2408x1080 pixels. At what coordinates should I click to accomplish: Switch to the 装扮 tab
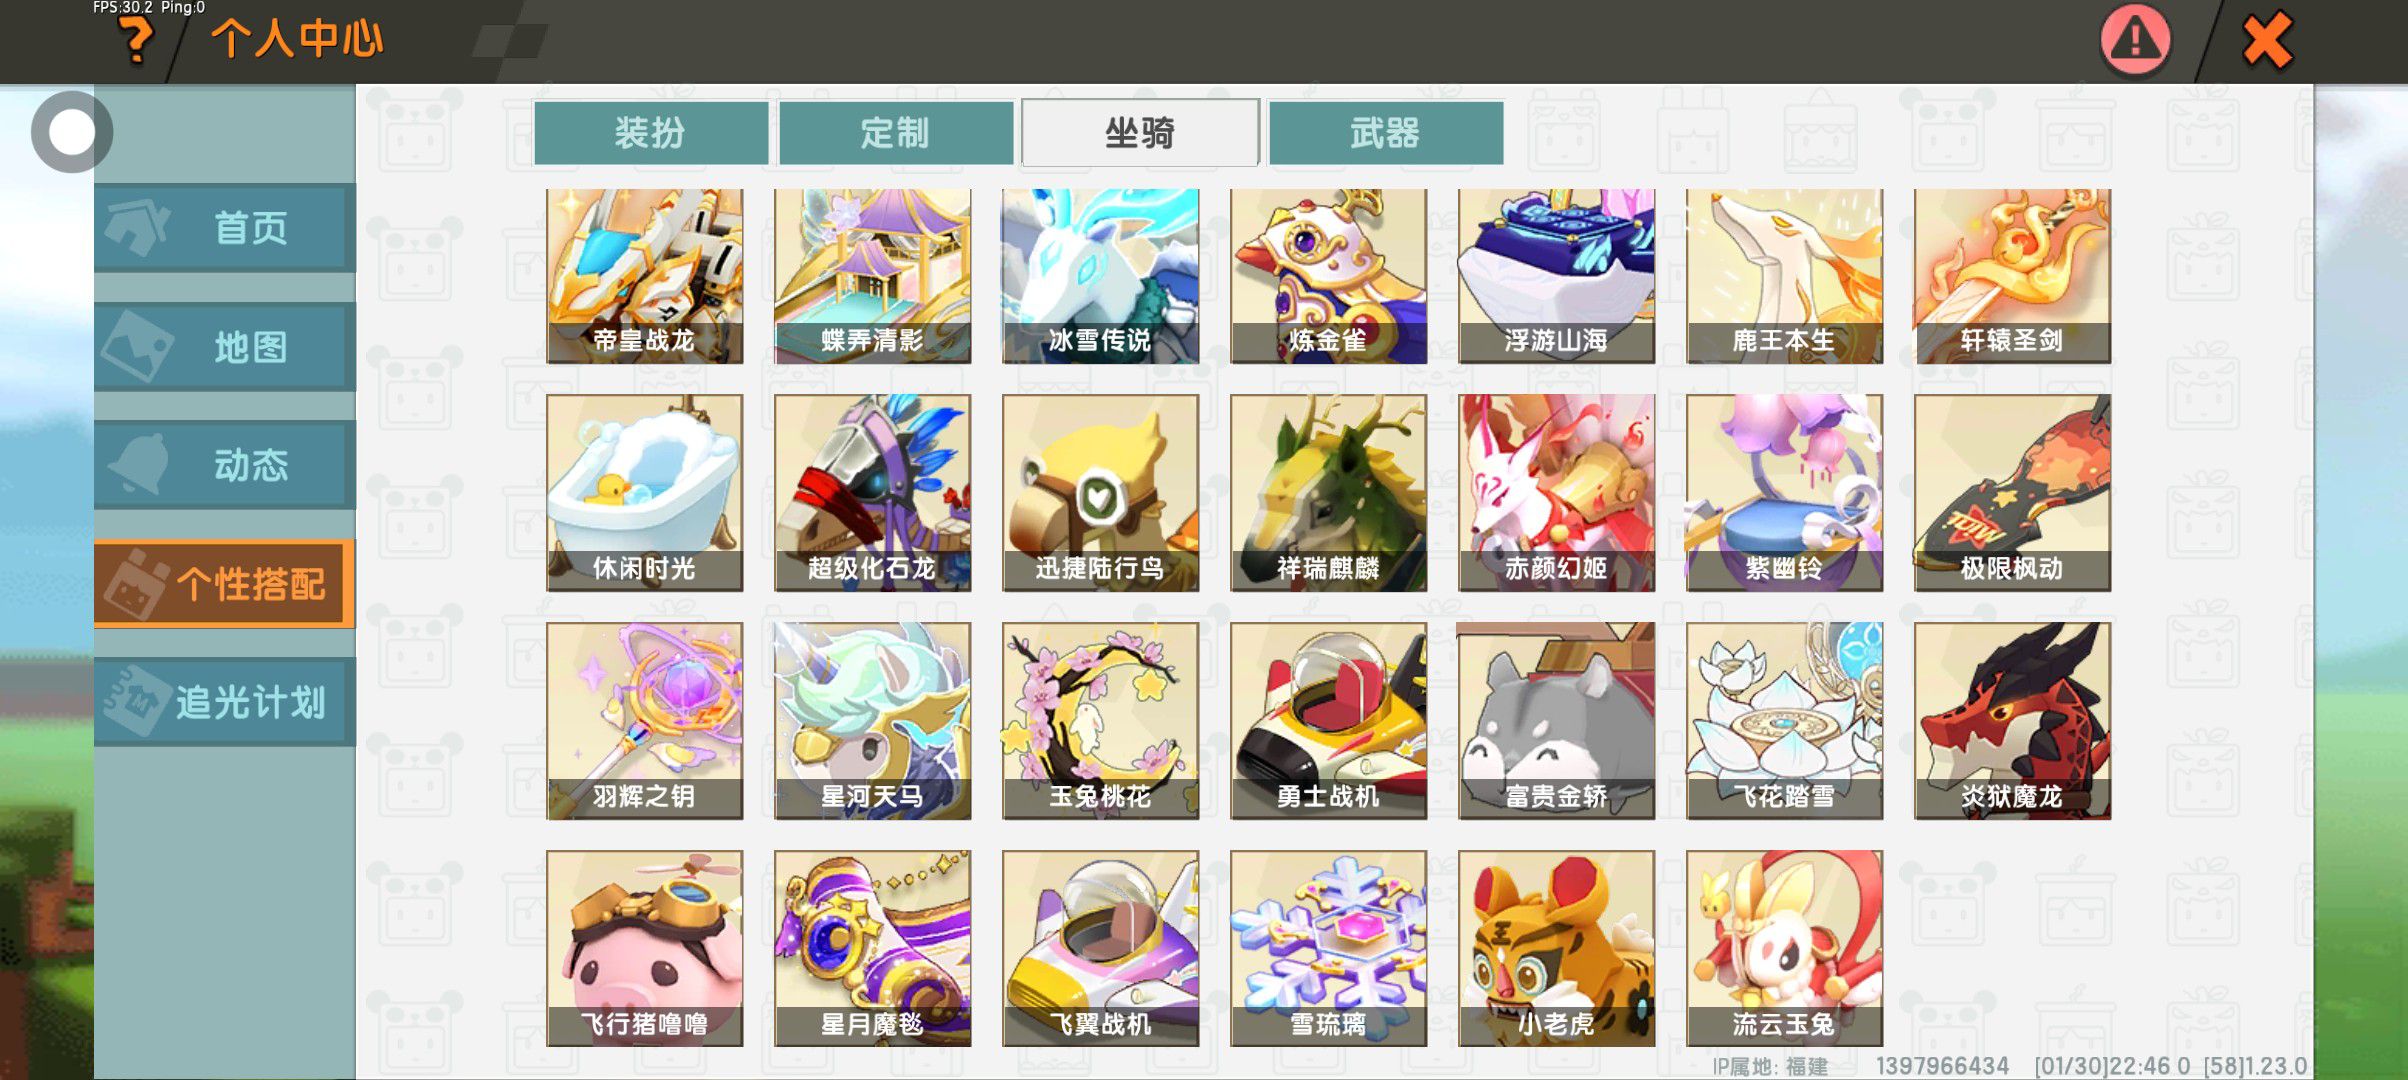click(651, 132)
